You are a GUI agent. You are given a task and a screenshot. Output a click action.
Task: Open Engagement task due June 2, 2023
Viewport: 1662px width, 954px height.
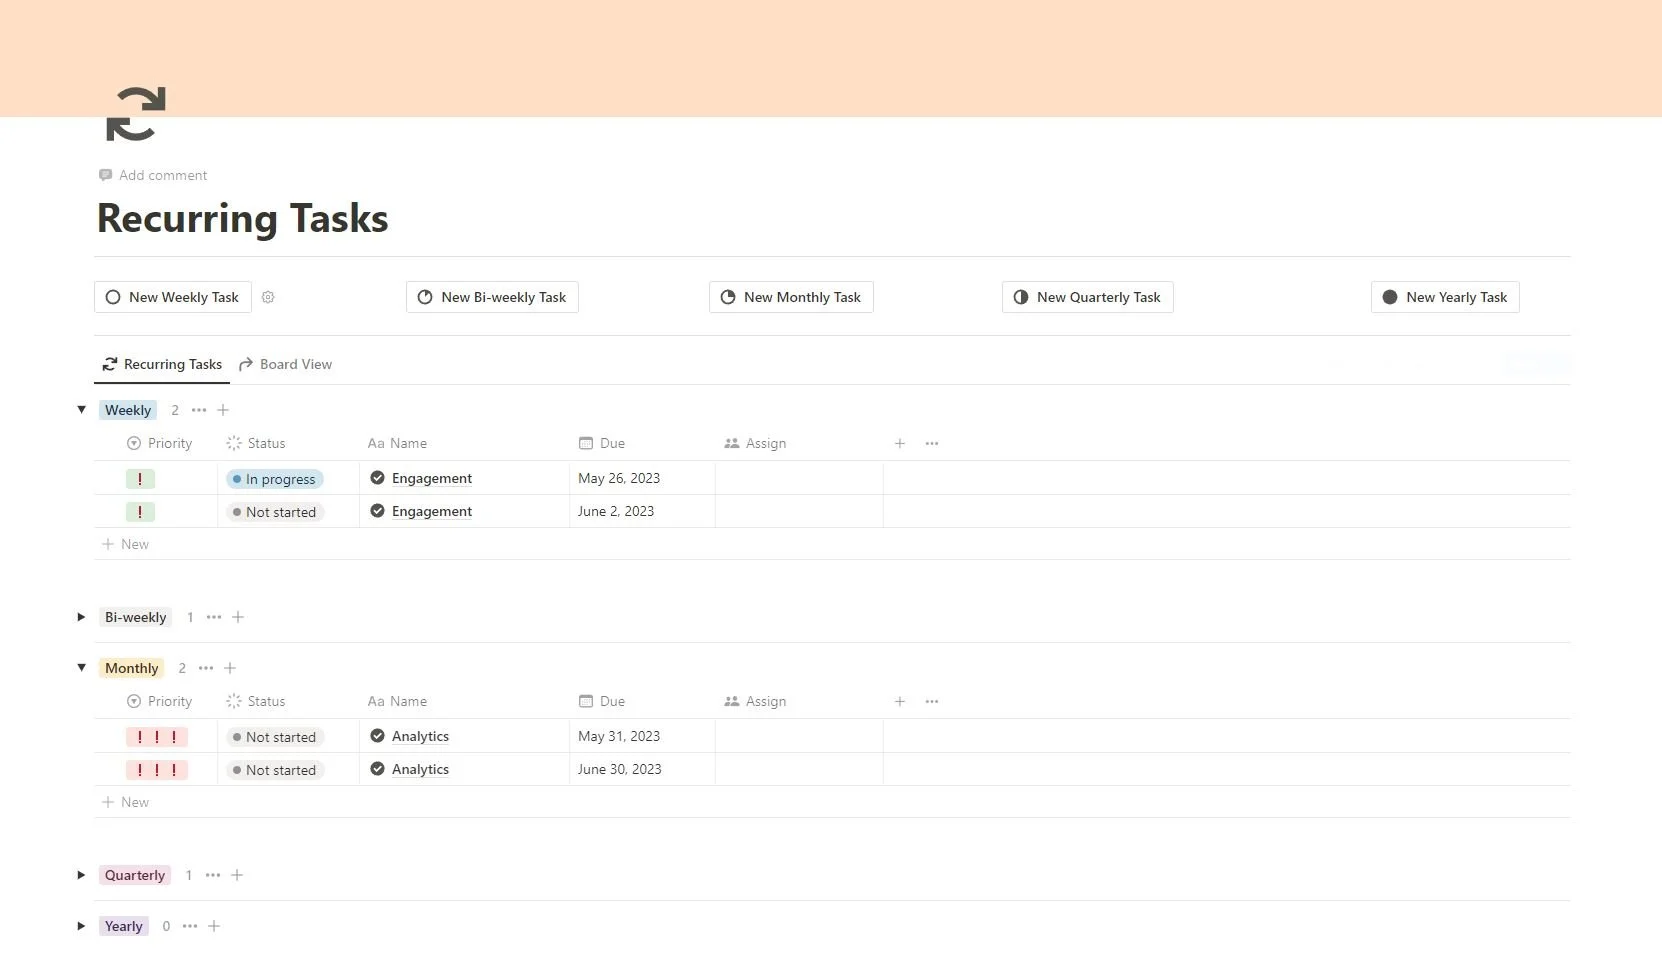(432, 511)
